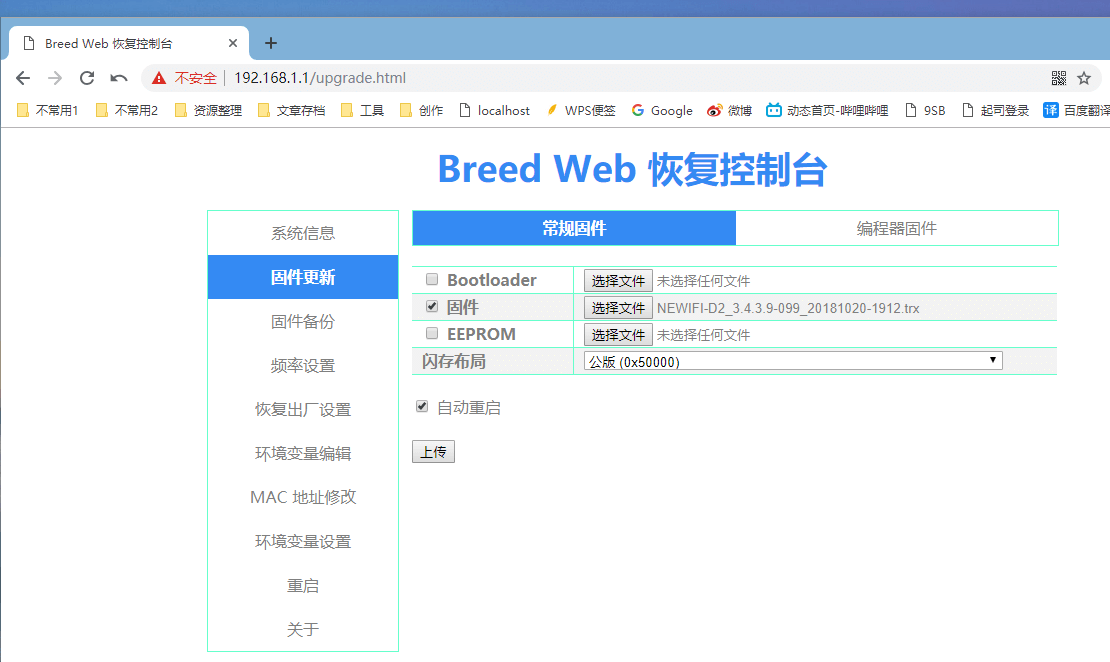Image resolution: width=1110 pixels, height=662 pixels.
Task: Click the bookmark star icon
Action: (x=1083, y=77)
